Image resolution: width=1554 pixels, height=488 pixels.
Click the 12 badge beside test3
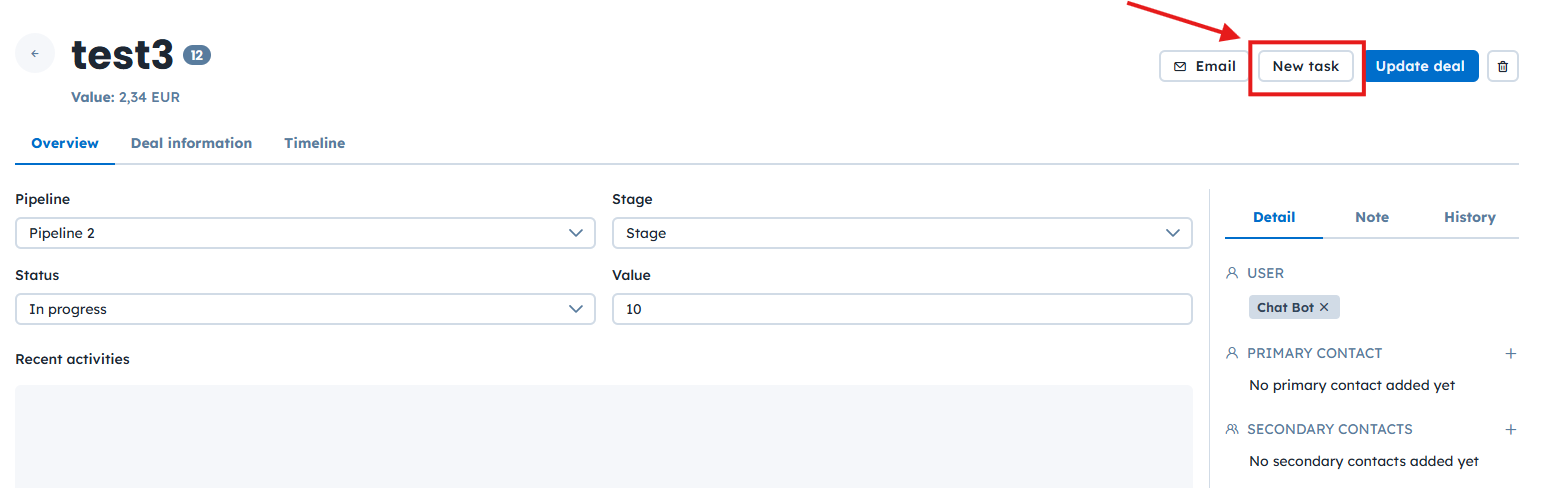click(x=197, y=55)
